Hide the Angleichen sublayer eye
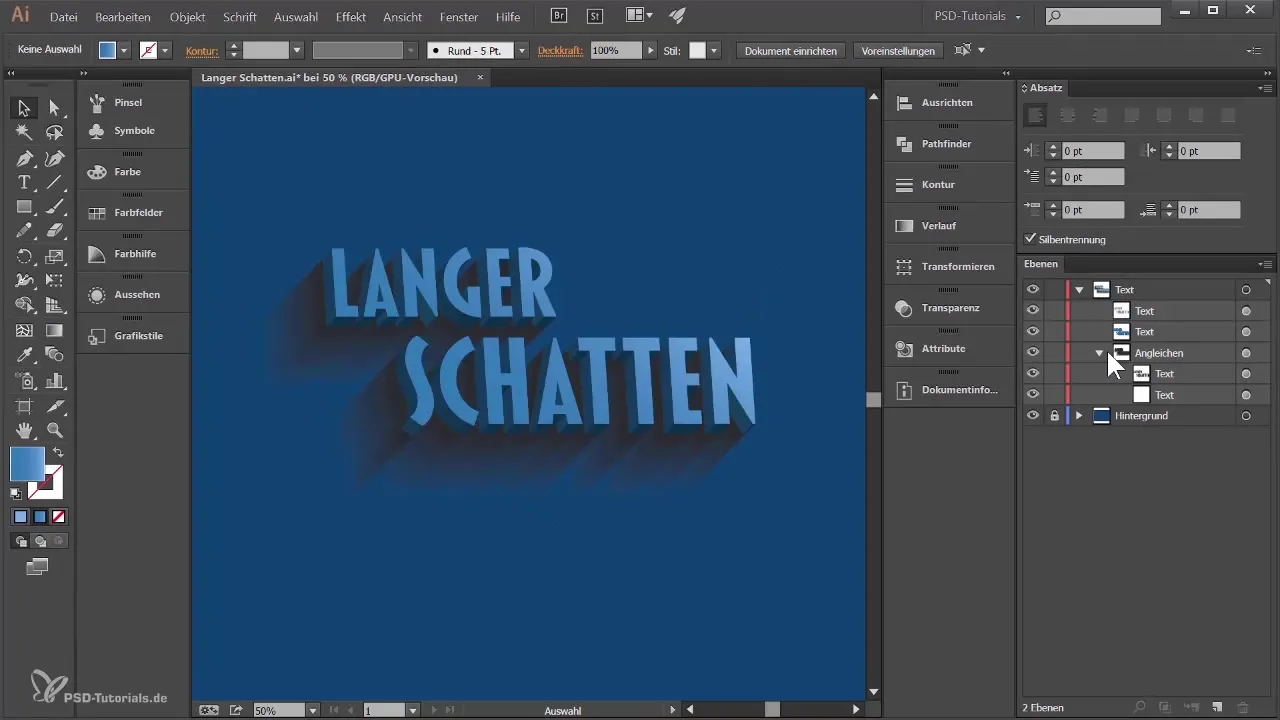Image resolution: width=1280 pixels, height=720 pixels. click(x=1033, y=353)
